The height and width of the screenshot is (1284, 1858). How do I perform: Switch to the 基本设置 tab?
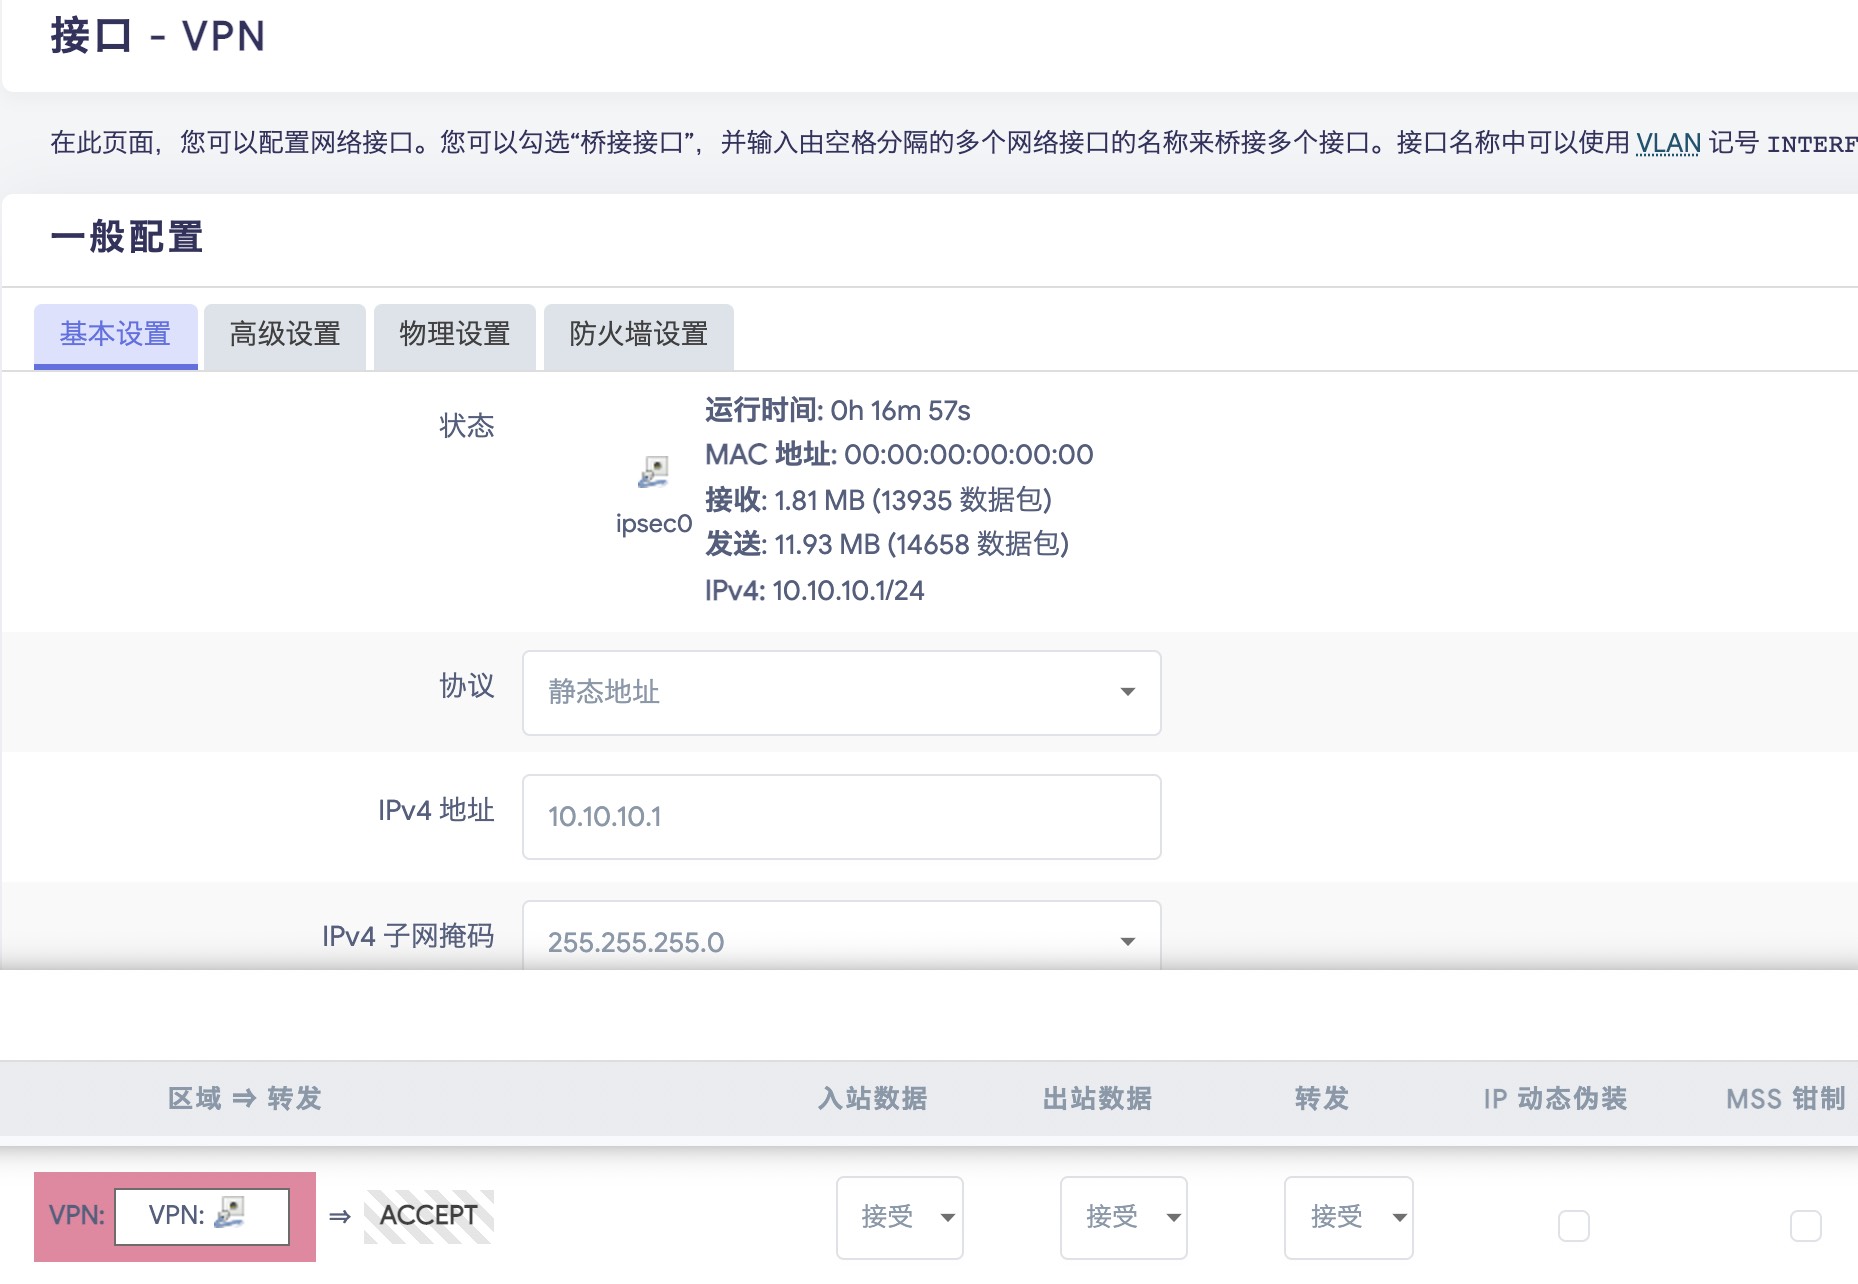point(116,335)
